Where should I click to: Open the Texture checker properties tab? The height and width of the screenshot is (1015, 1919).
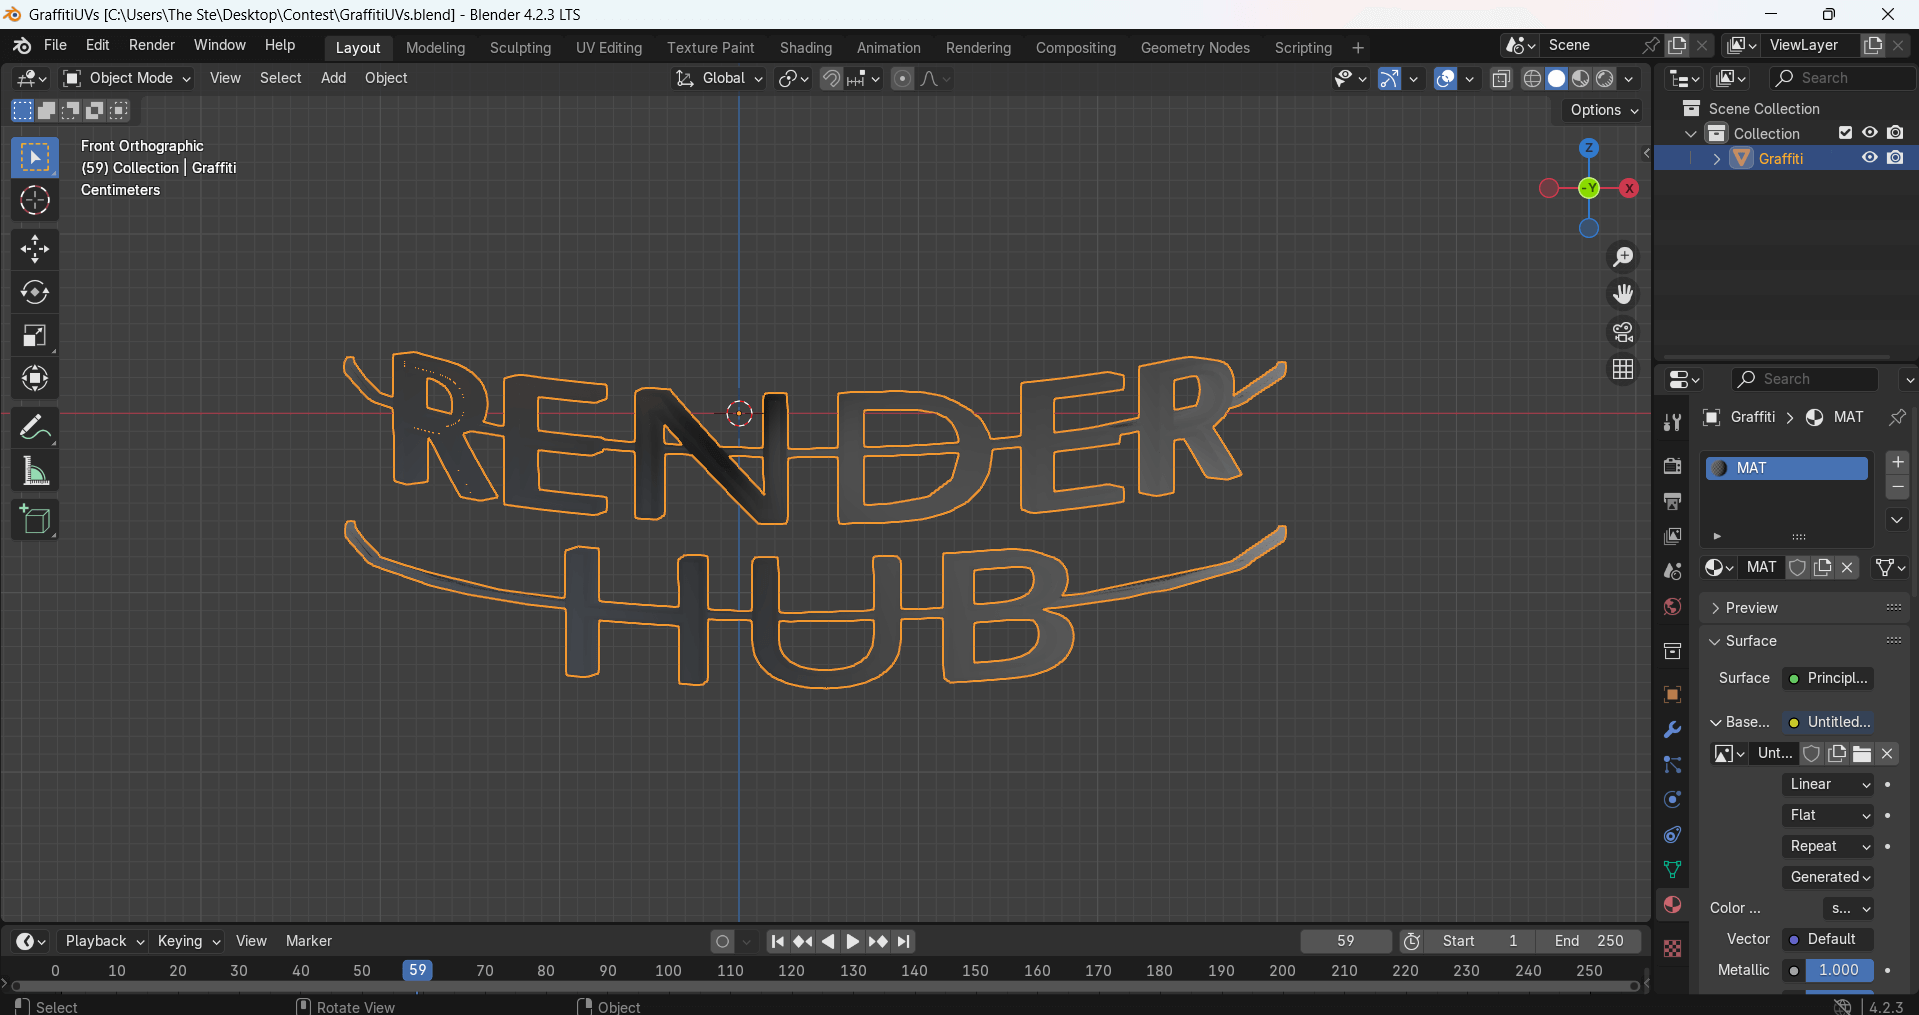coord(1672,948)
